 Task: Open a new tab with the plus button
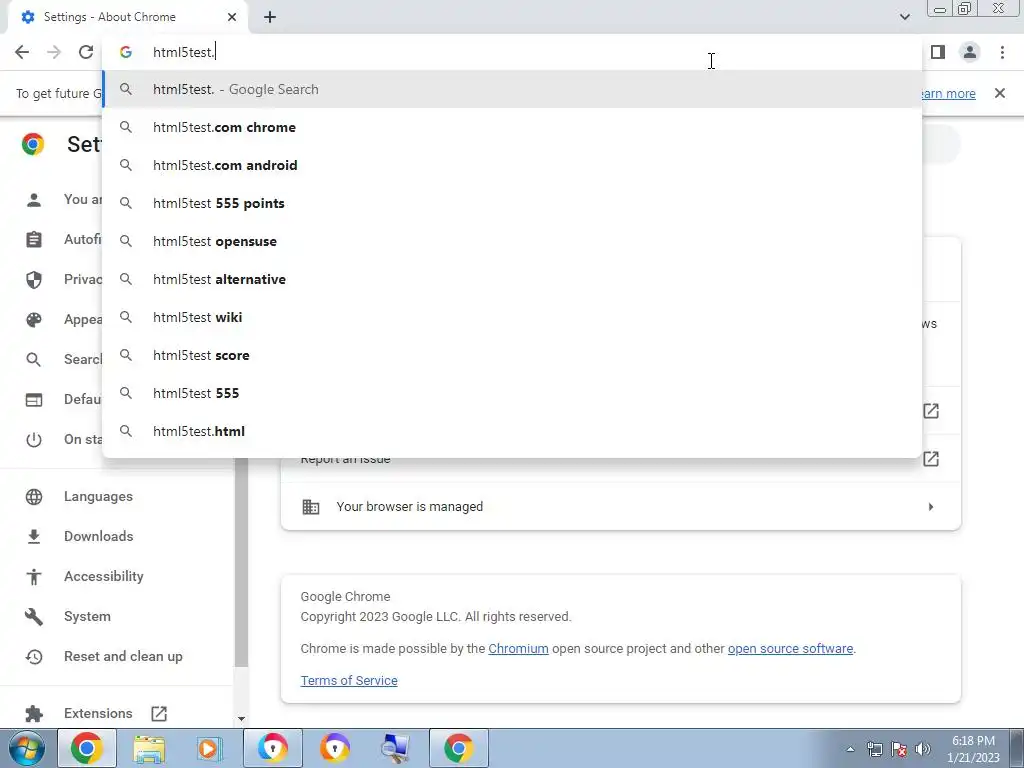tap(270, 17)
